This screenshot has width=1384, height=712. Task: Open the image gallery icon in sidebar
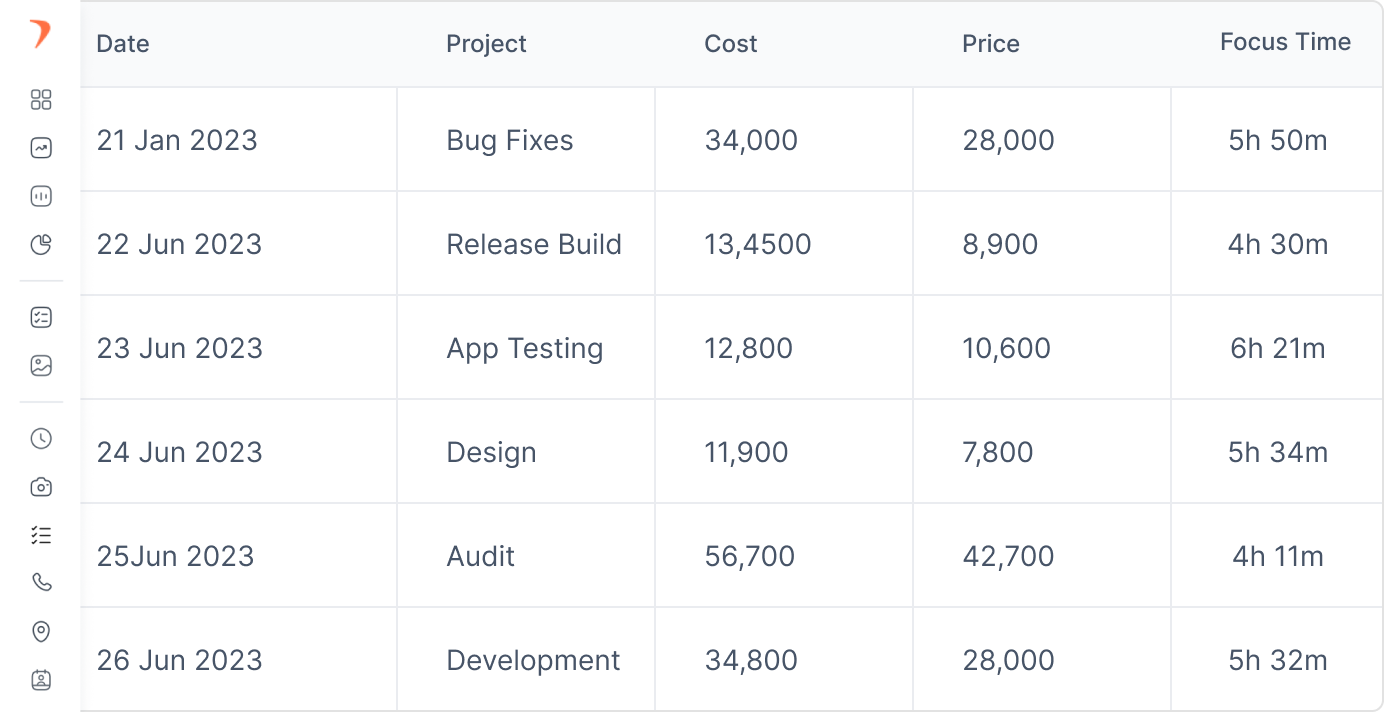click(x=41, y=366)
